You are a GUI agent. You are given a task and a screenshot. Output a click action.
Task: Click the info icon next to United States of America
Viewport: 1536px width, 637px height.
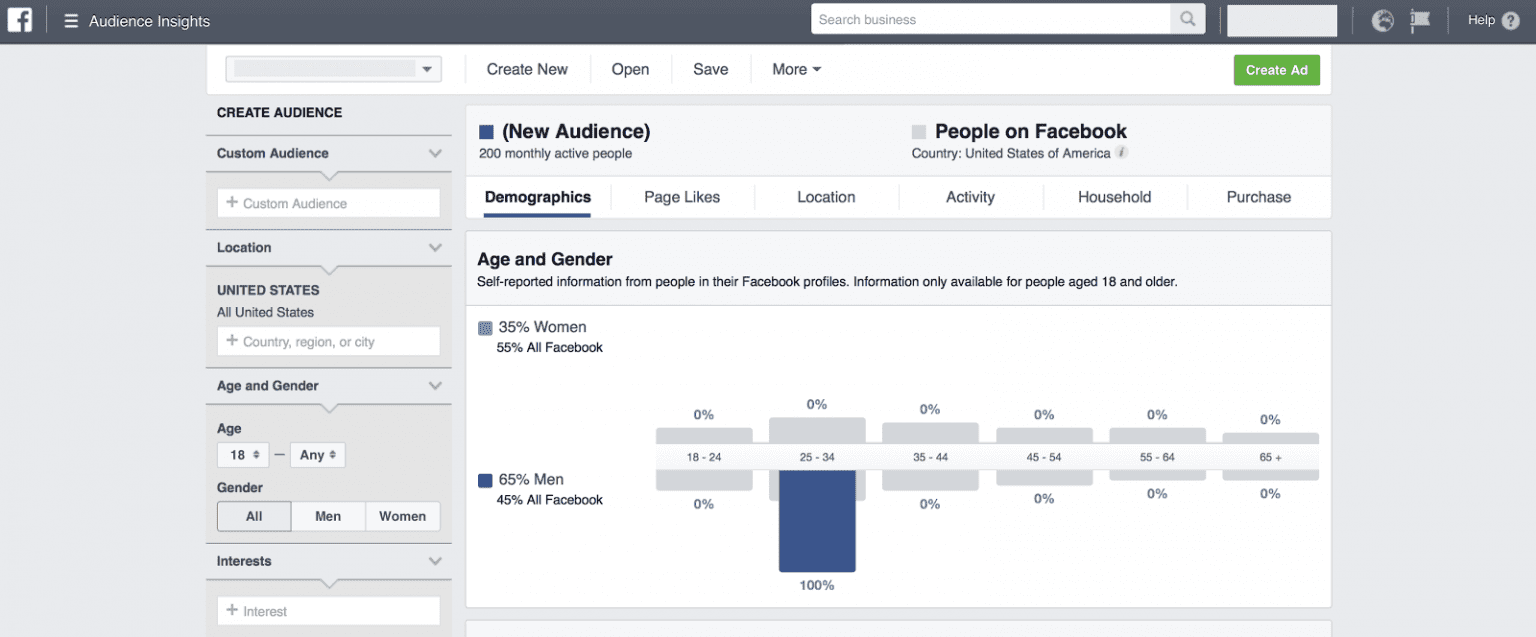[1122, 153]
